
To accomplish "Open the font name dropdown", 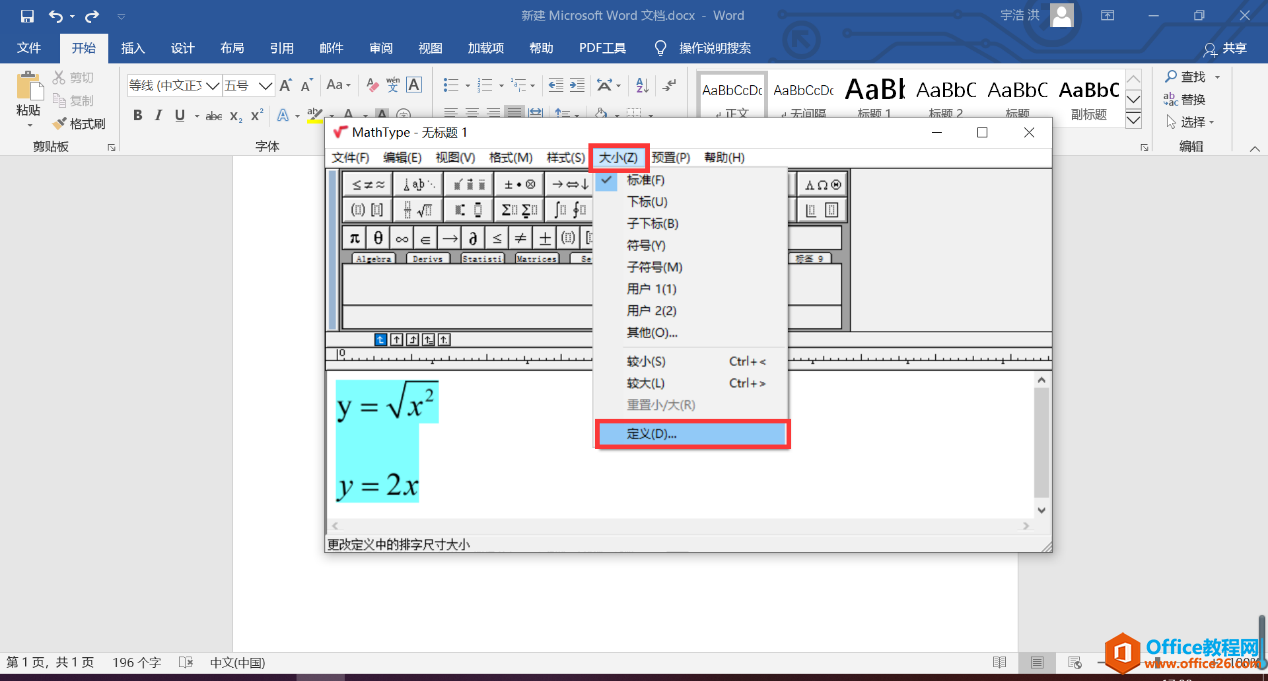I will tap(214, 85).
